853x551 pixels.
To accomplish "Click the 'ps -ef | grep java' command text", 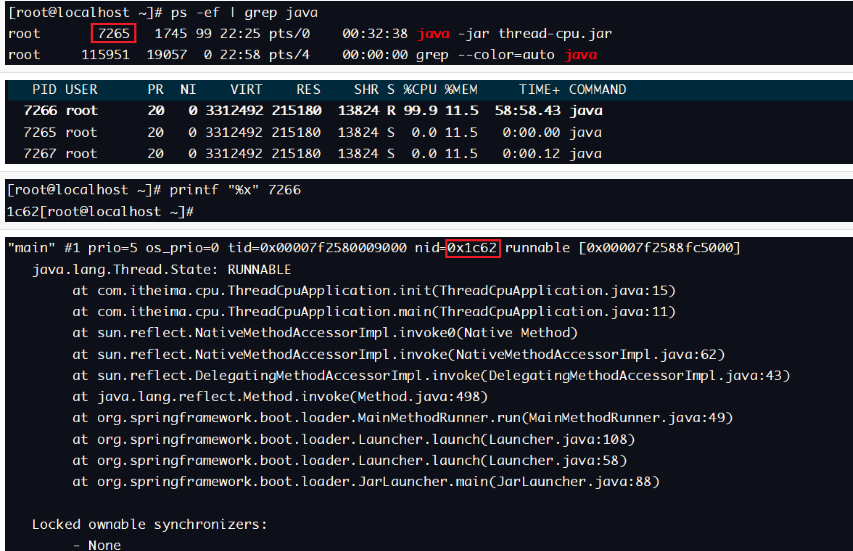I will pos(244,13).
